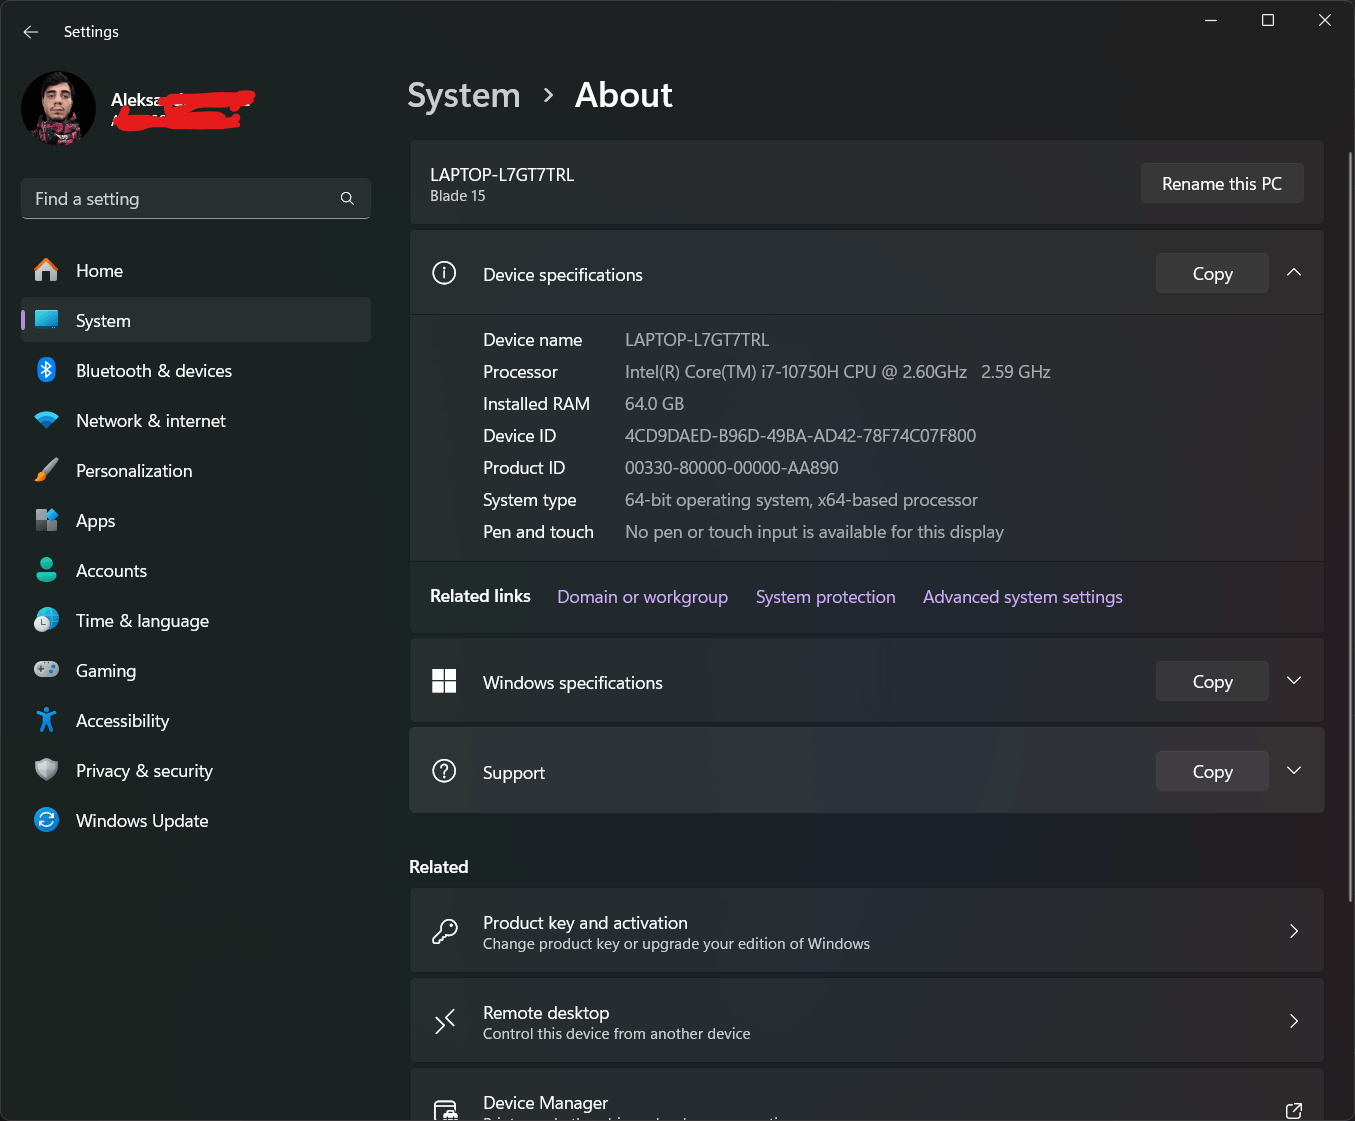Viewport: 1355px width, 1121px height.
Task: Copy the Support information
Action: 1212,771
